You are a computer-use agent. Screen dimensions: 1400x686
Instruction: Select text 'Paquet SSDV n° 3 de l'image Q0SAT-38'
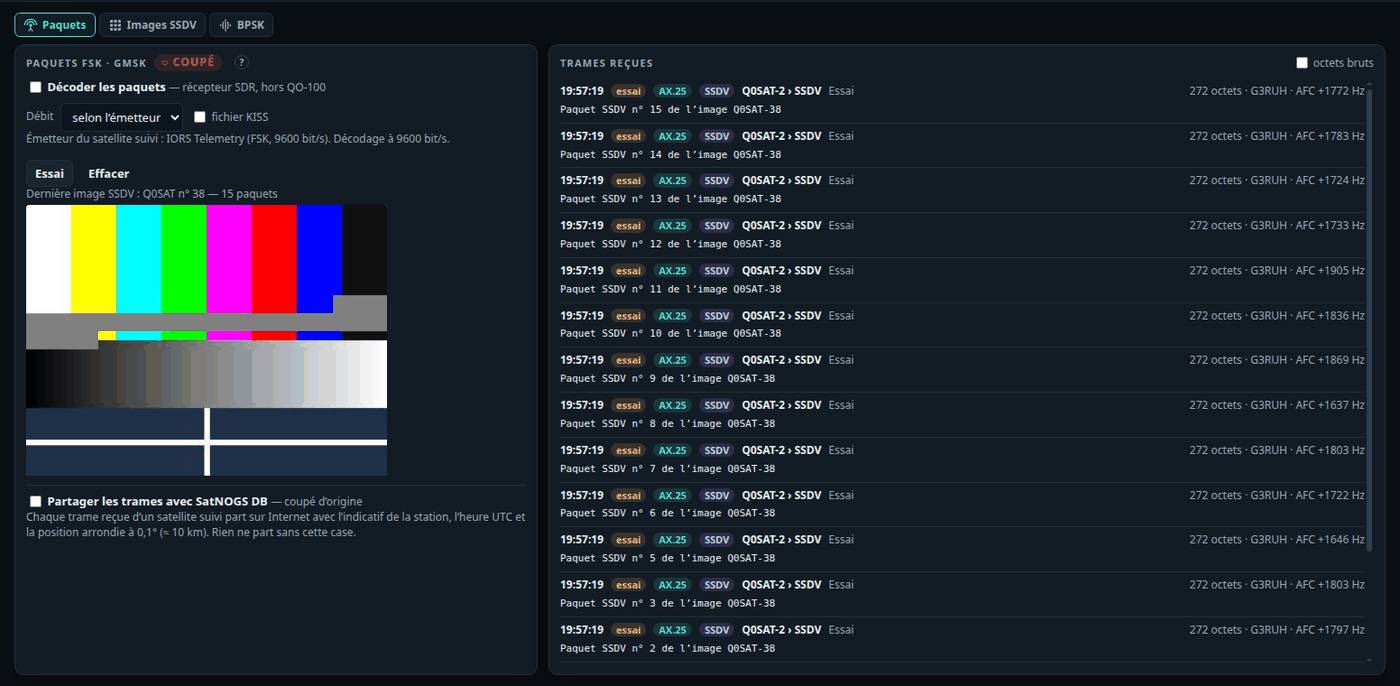click(668, 603)
